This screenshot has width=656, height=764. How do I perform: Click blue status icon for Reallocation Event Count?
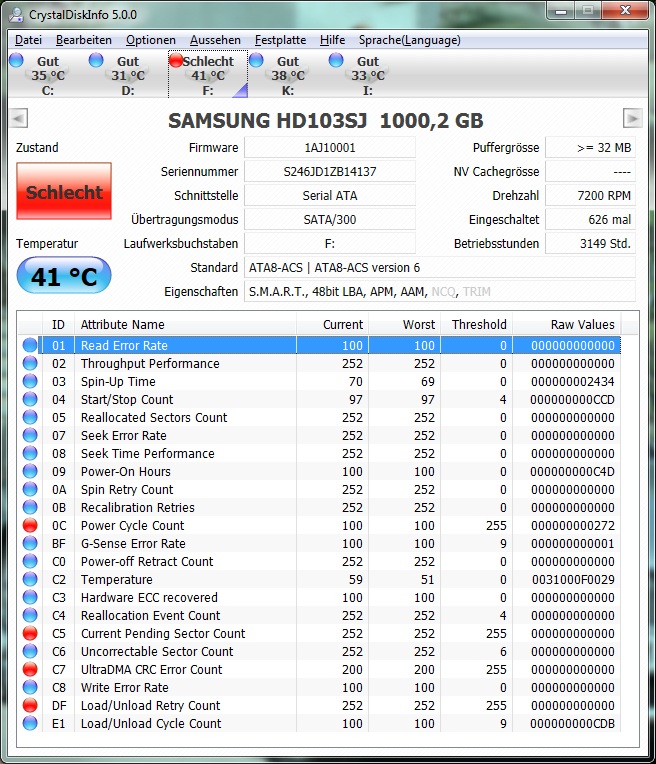click(30, 615)
